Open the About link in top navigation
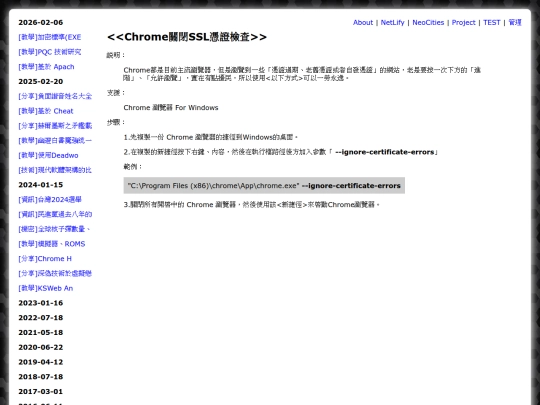Viewport: 540px width, 405px height. pyautogui.click(x=363, y=22)
